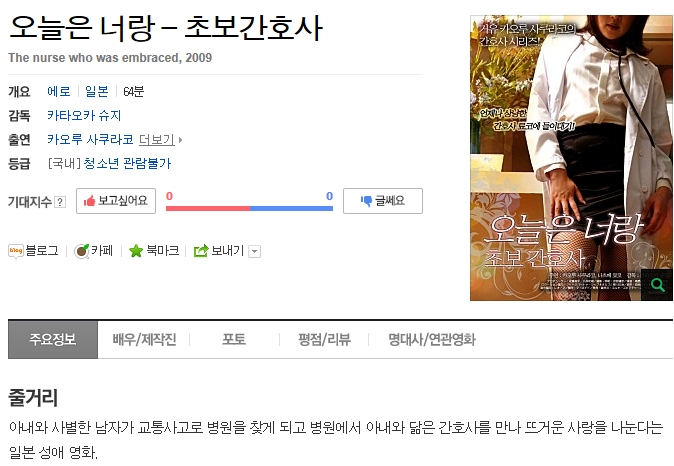Switch to the 배우/제작진 tab
Screen dimensions: 674x466
pyautogui.click(x=144, y=340)
